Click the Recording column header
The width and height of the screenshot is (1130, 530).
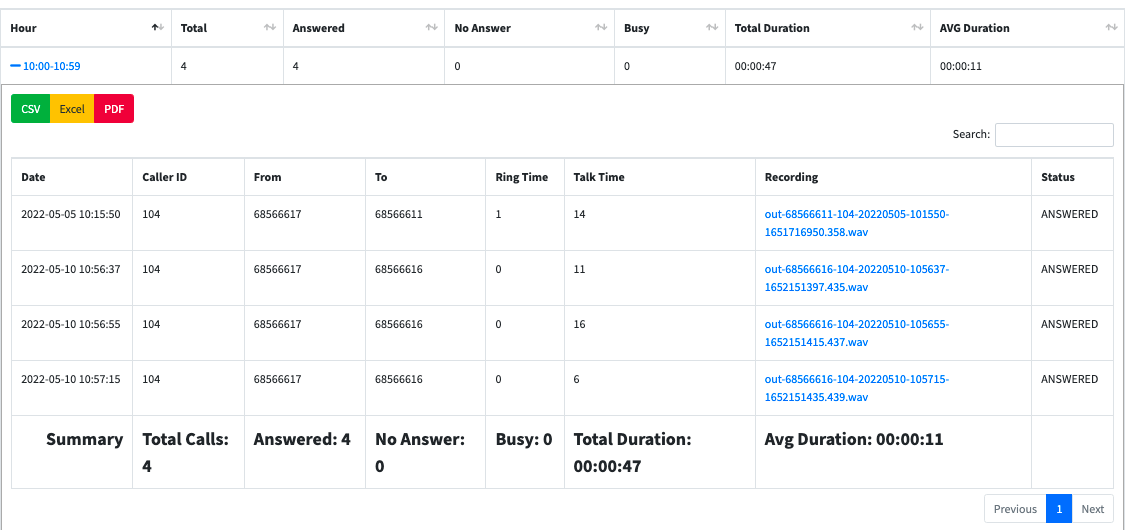tap(894, 177)
